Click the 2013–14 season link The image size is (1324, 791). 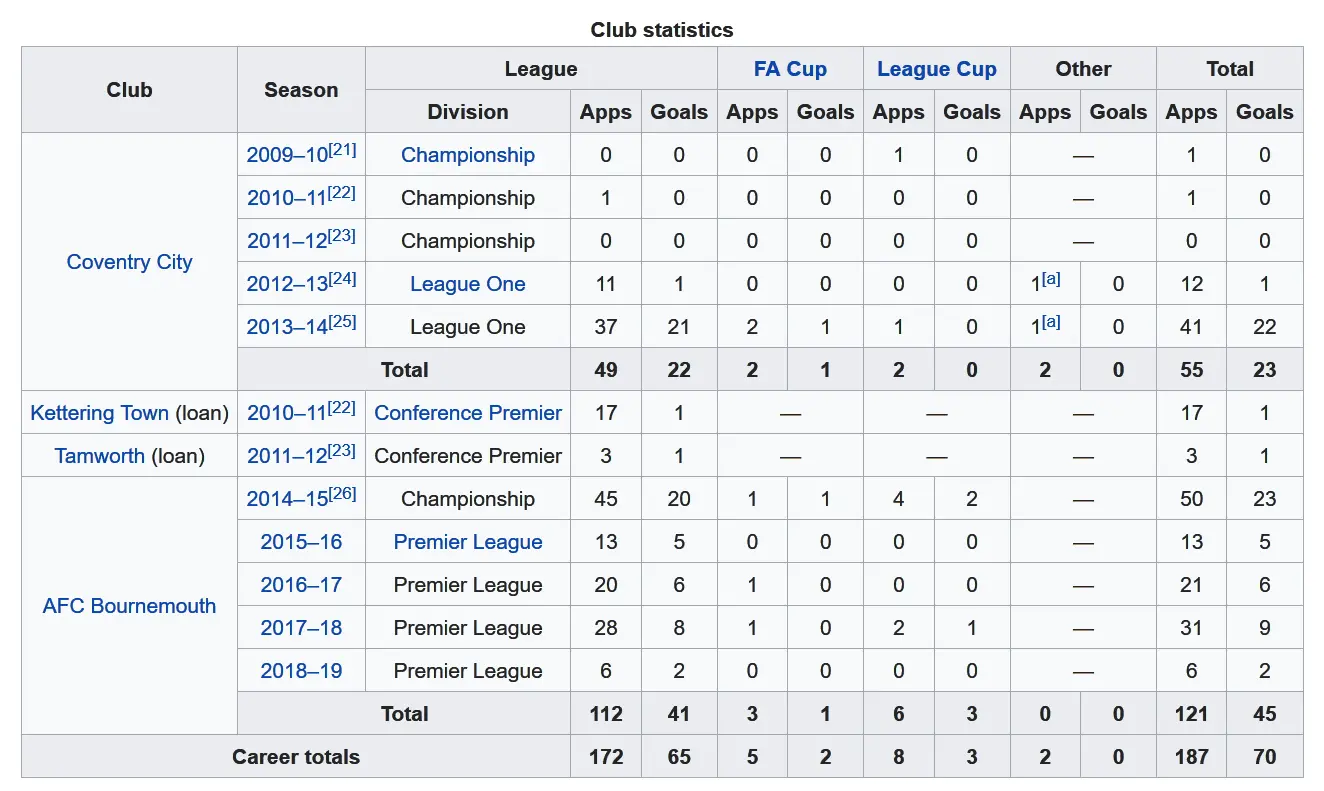287,328
